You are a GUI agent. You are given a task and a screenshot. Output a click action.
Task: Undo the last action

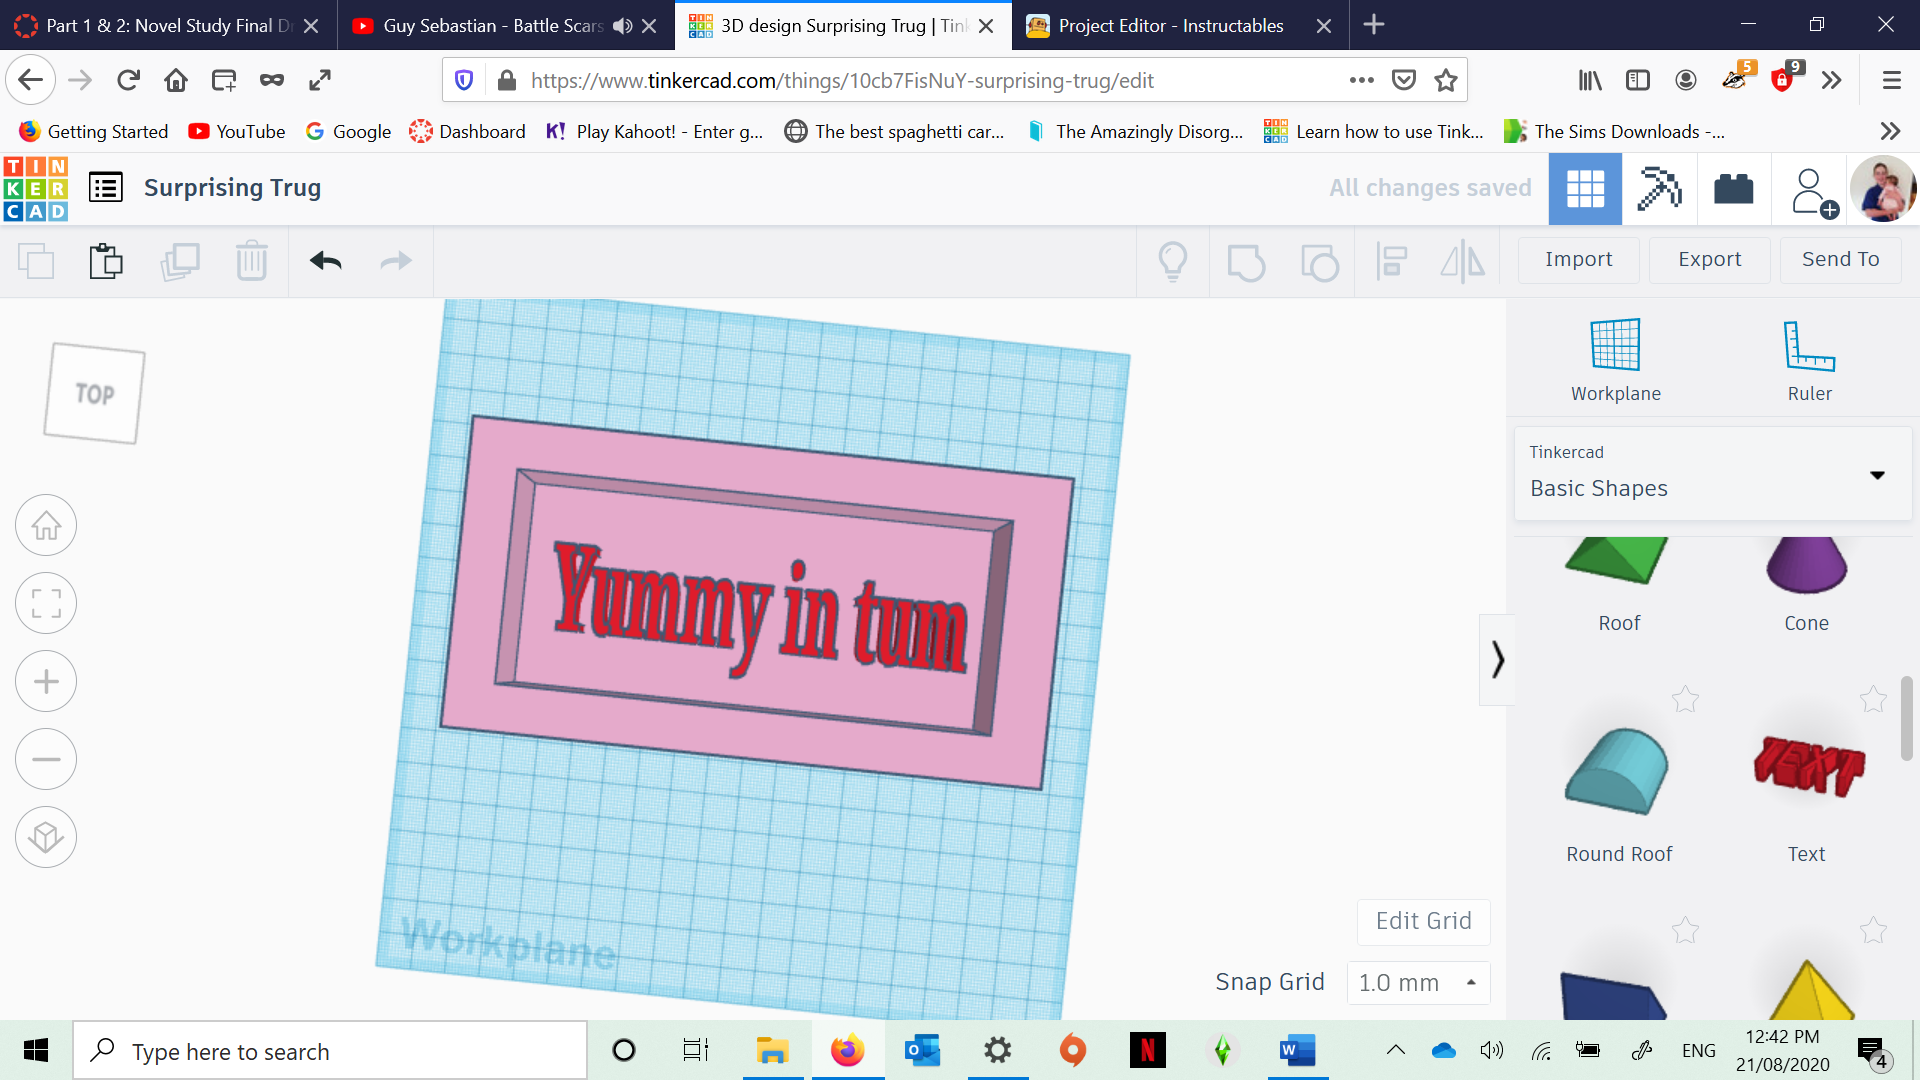326,262
